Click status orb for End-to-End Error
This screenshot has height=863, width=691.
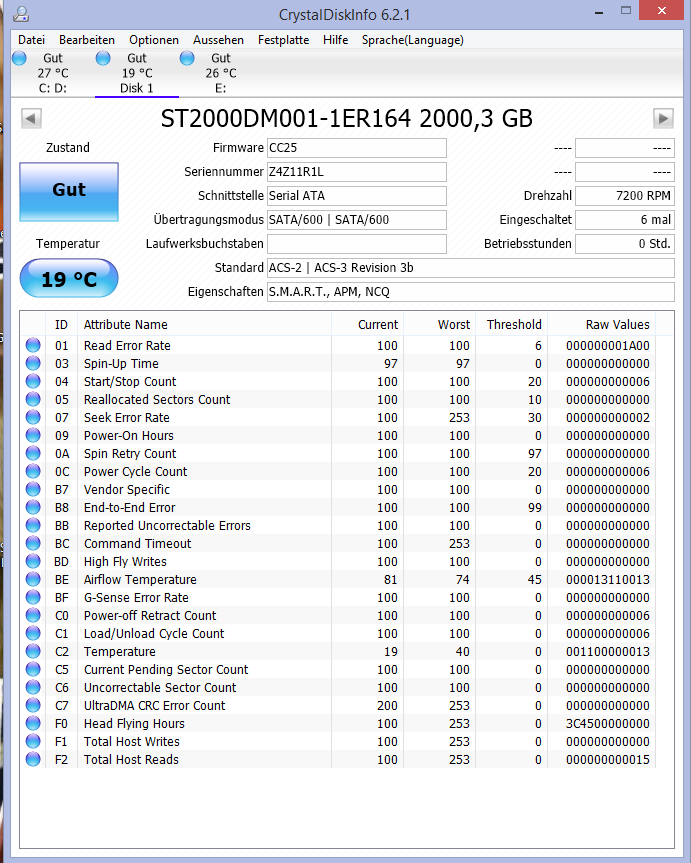(33, 507)
